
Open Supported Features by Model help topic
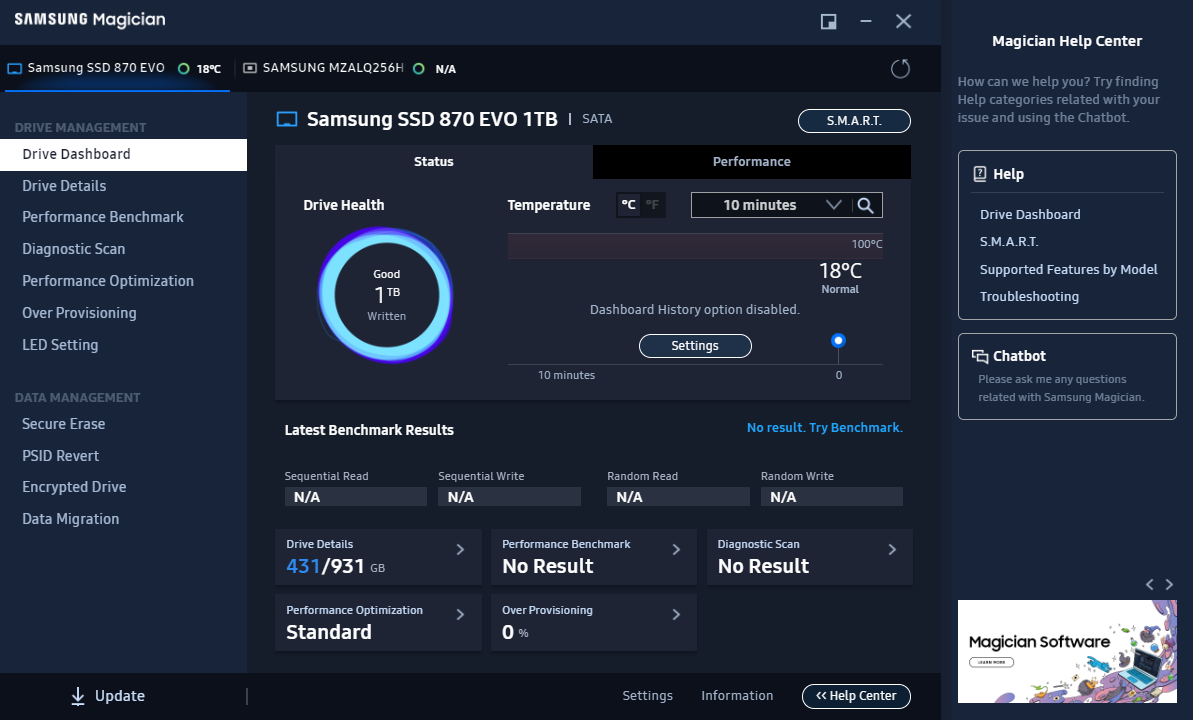click(1068, 269)
